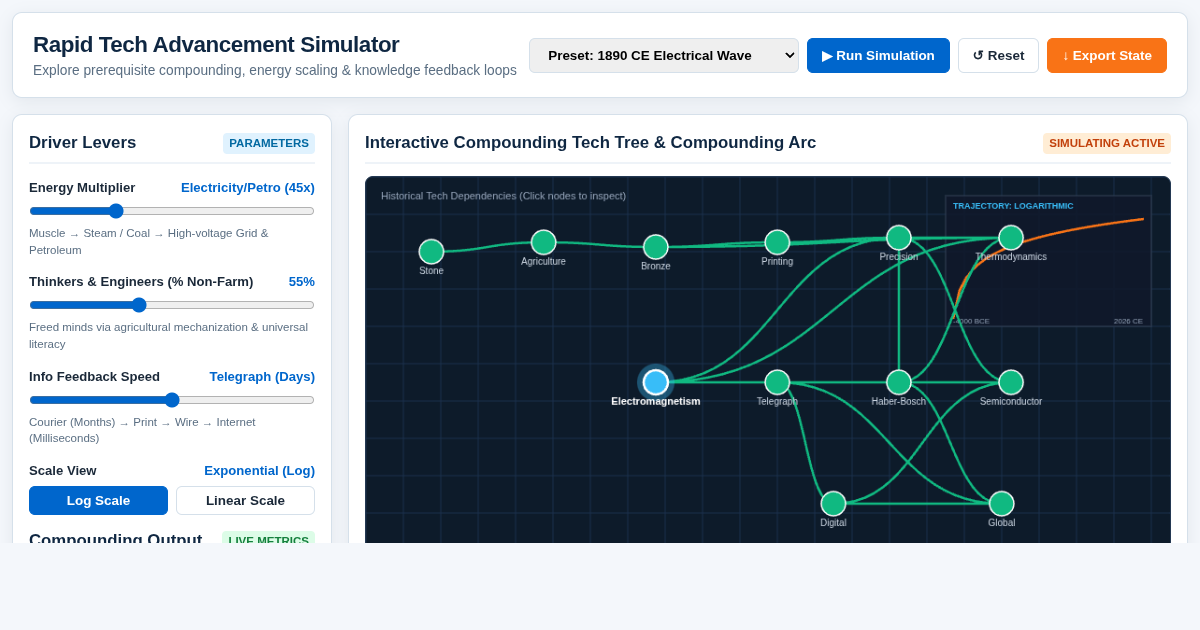Inspect the Telegraph tech node
This screenshot has width=1200, height=630.
[777, 382]
